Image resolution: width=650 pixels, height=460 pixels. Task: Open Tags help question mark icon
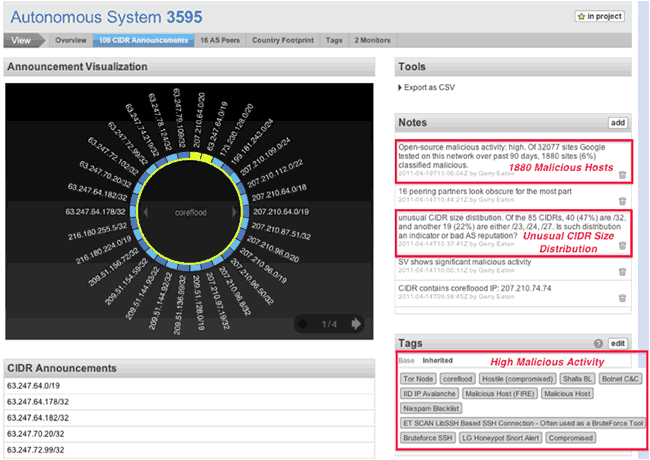coord(598,343)
